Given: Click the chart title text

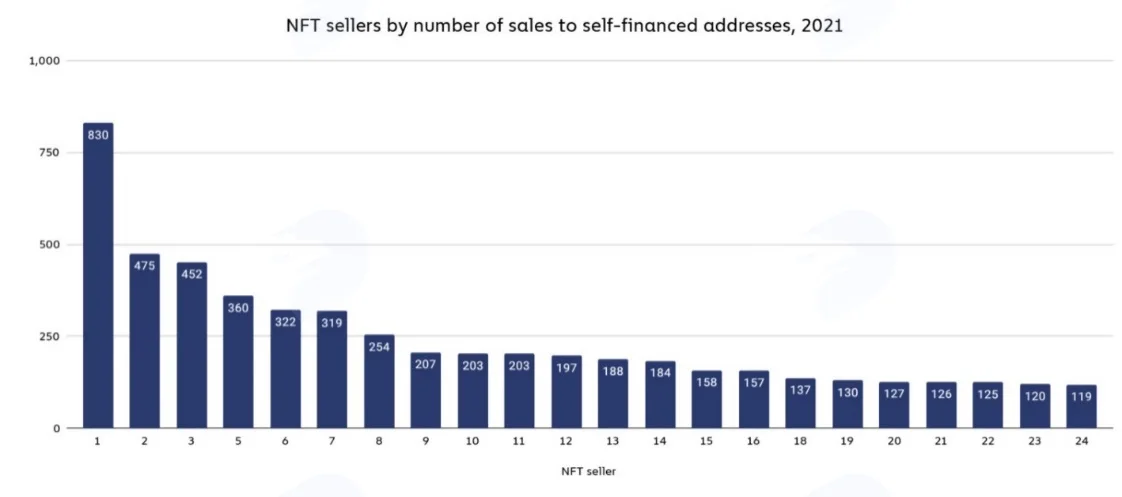Looking at the screenshot, I should (x=565, y=27).
